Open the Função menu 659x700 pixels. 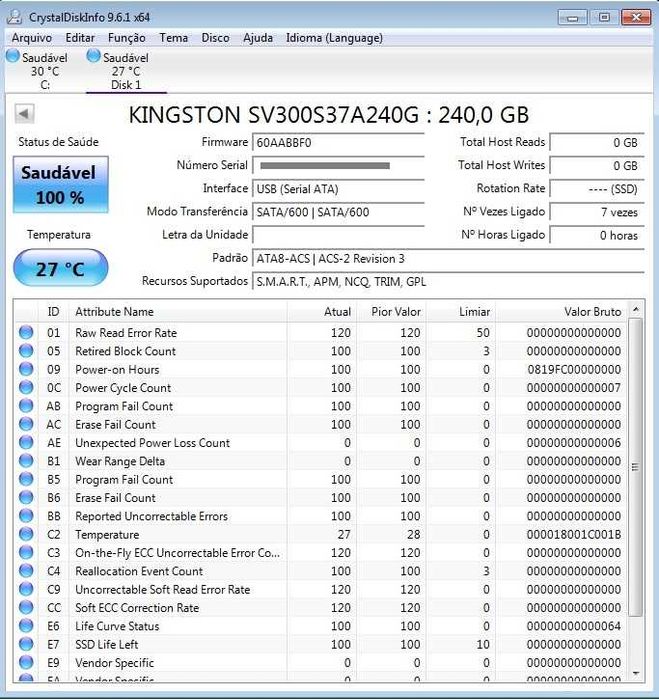point(127,38)
